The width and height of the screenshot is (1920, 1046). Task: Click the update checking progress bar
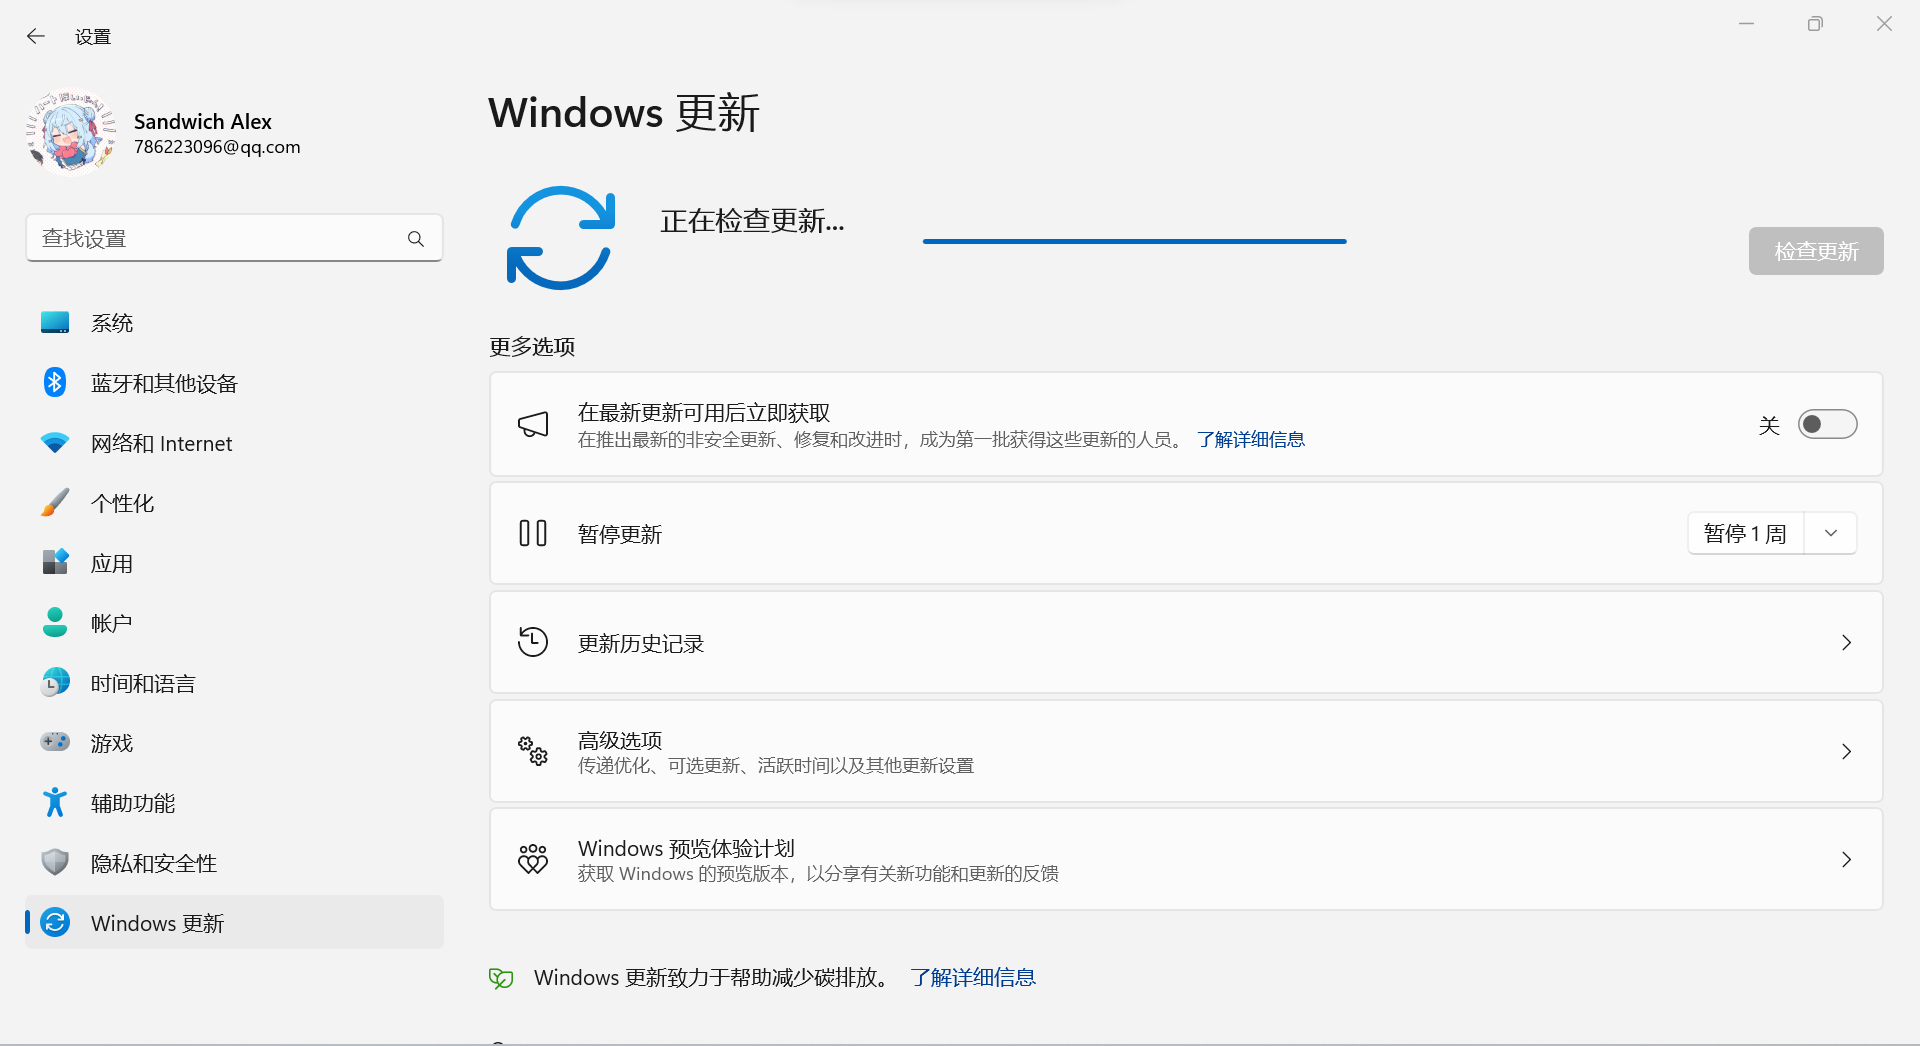[1134, 241]
